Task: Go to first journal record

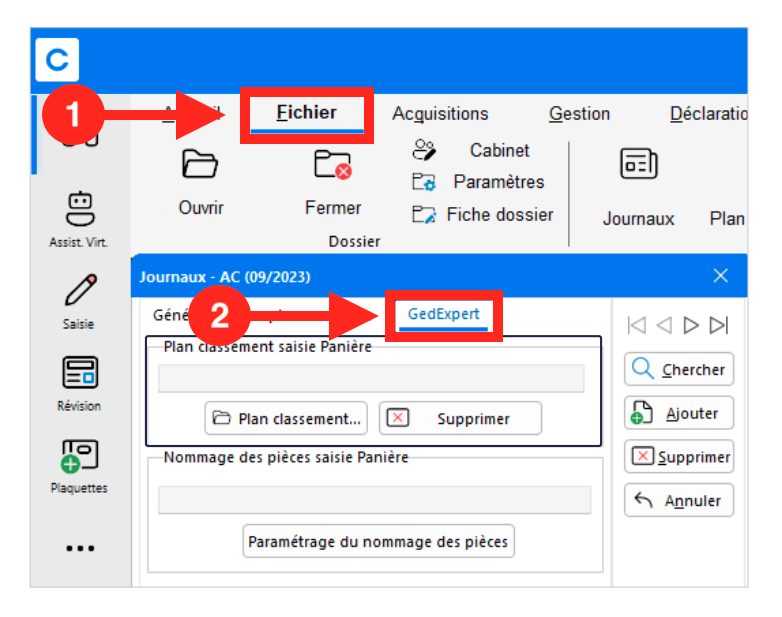Action: 637,325
